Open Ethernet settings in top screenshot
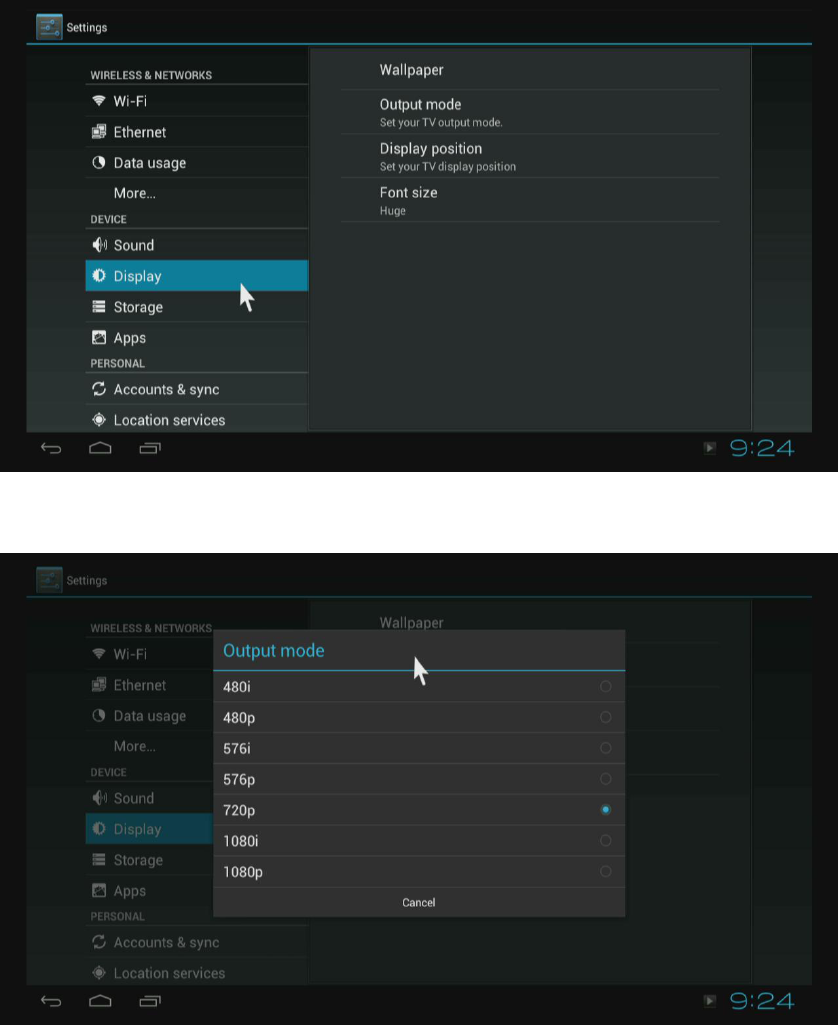838x1025 pixels. click(x=197, y=132)
